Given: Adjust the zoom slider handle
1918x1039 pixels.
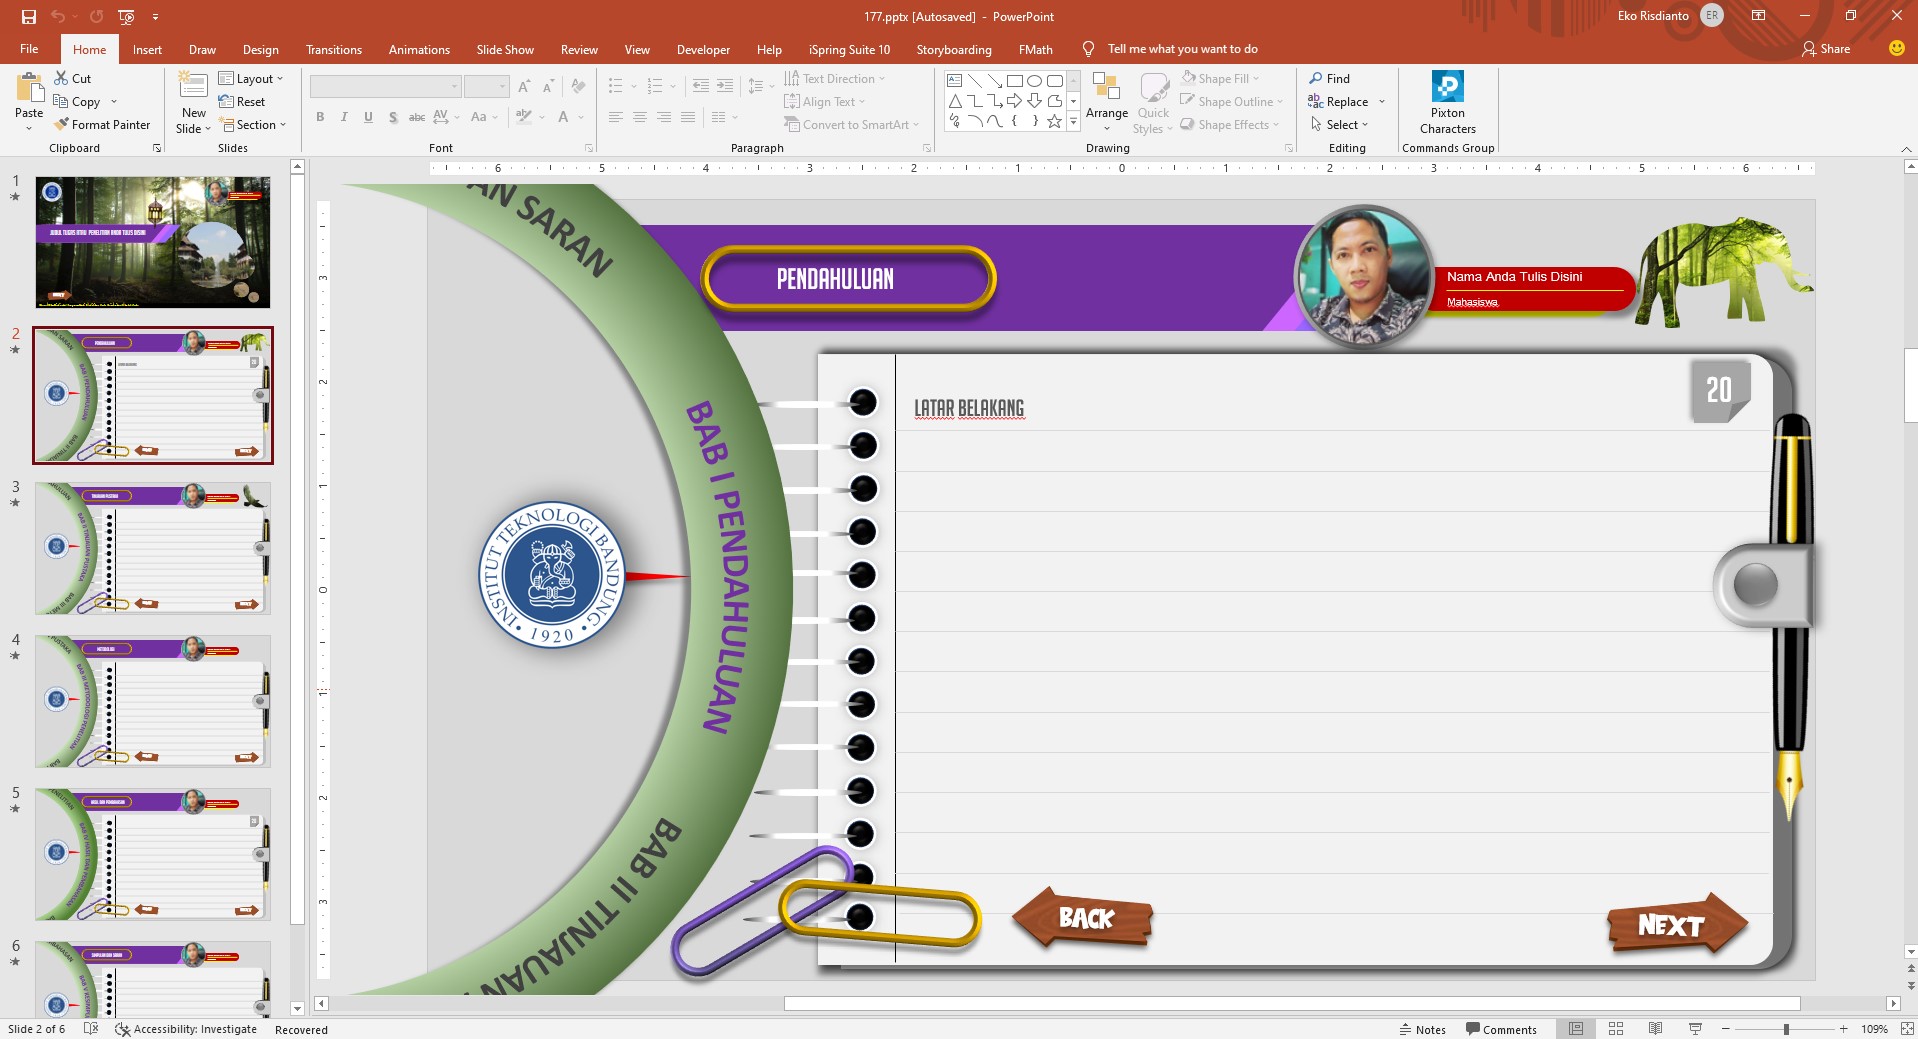Looking at the screenshot, I should click(1786, 1029).
